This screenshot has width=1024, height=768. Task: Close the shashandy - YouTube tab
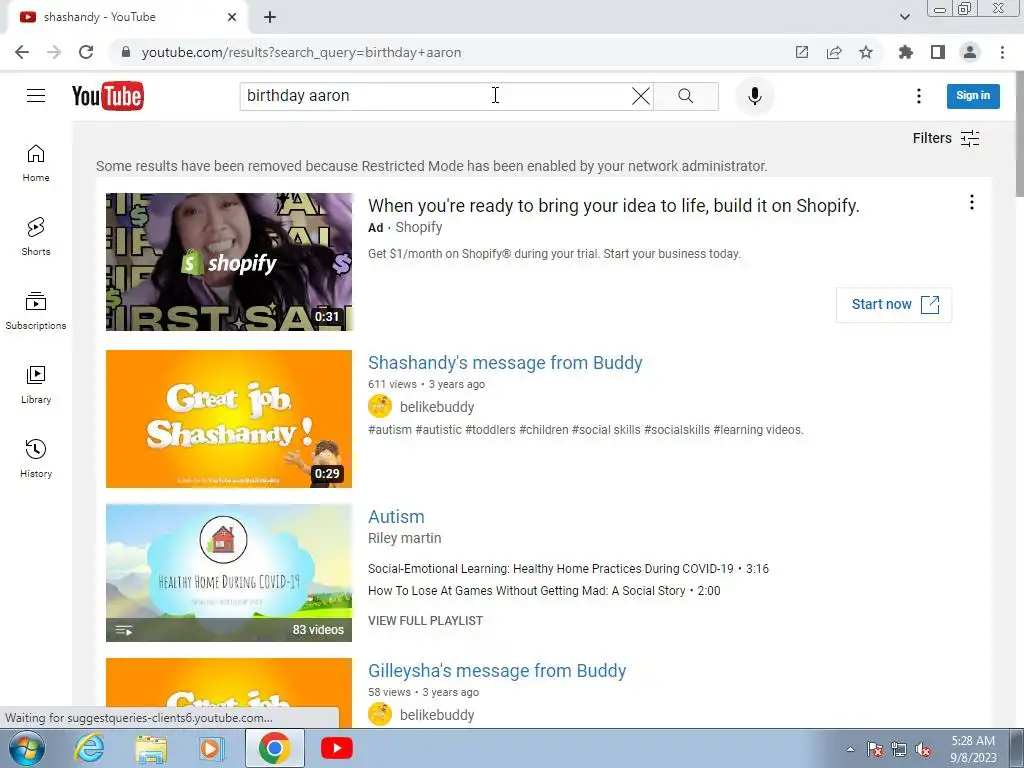click(x=232, y=18)
